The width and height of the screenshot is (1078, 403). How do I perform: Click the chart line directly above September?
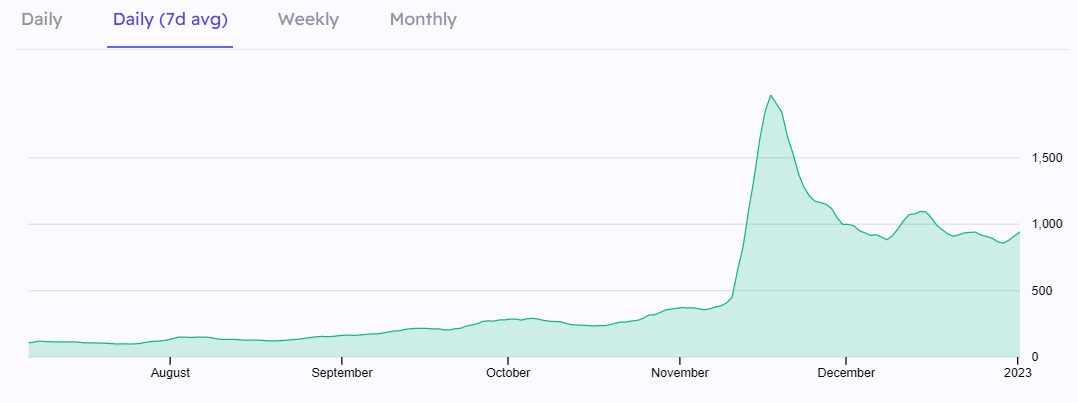[342, 335]
